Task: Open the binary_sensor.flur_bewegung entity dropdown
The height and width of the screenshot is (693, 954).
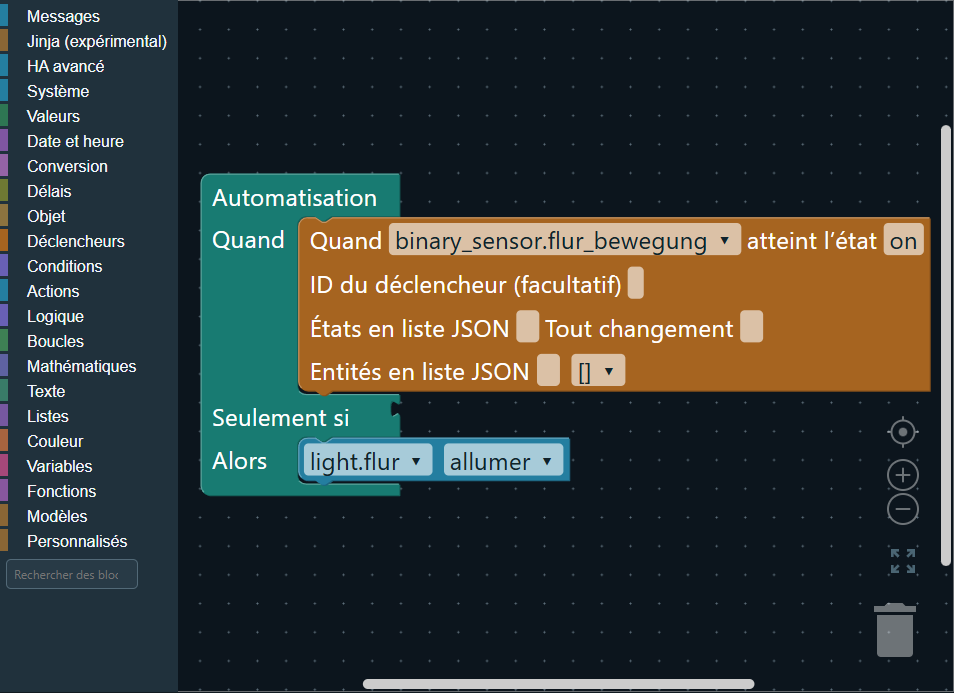Action: pos(565,240)
